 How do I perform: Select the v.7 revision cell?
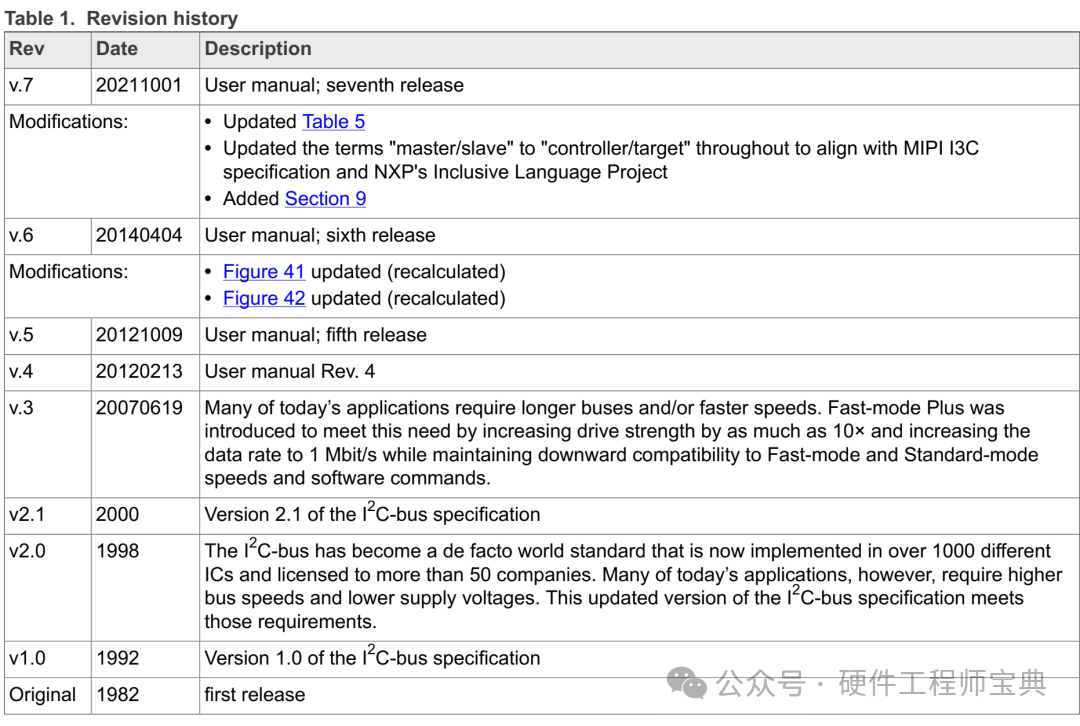[48, 86]
